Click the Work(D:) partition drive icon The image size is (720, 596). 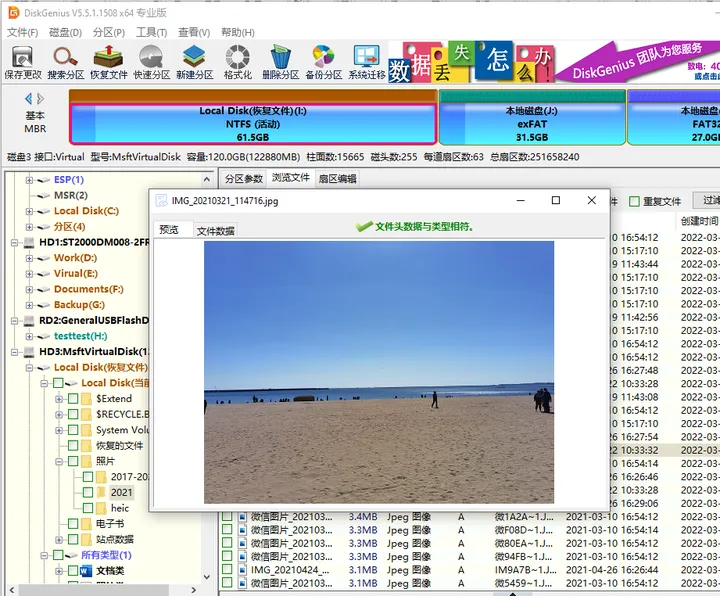click(44, 258)
